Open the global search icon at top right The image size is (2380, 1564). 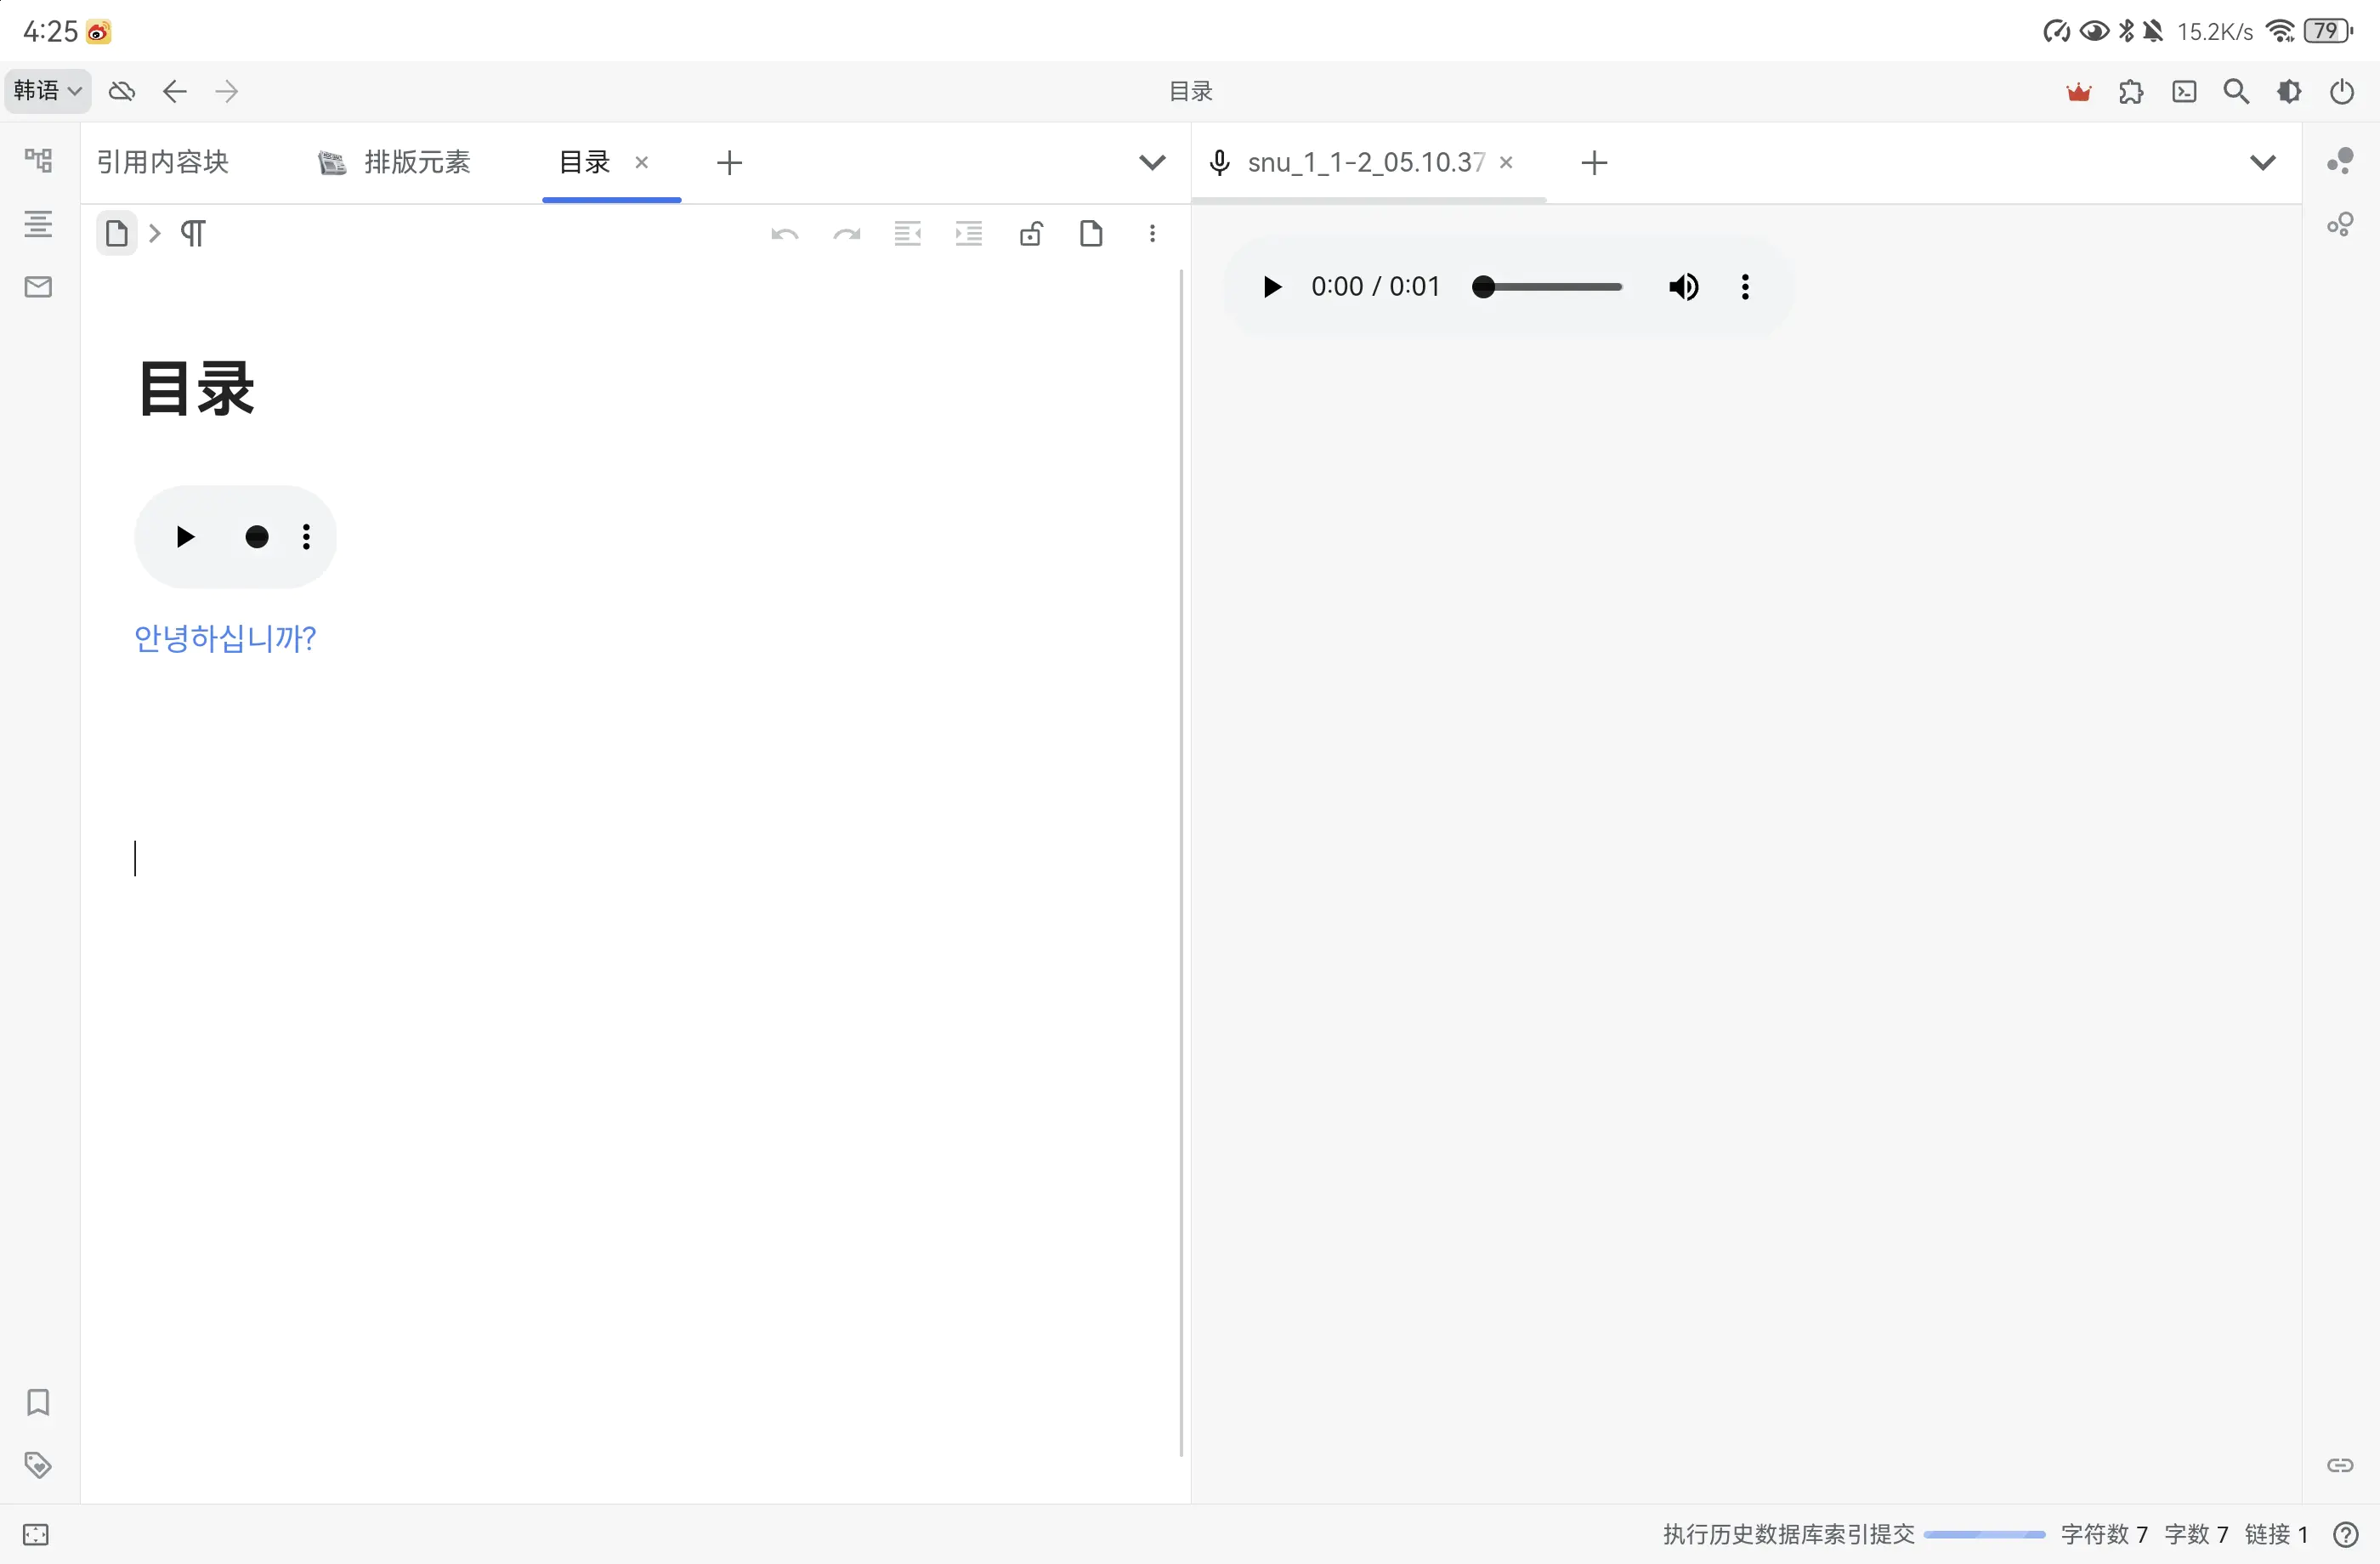[2238, 91]
